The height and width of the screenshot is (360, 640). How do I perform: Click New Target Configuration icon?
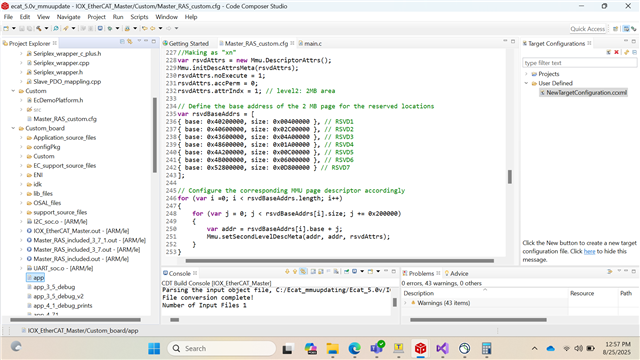click(609, 52)
